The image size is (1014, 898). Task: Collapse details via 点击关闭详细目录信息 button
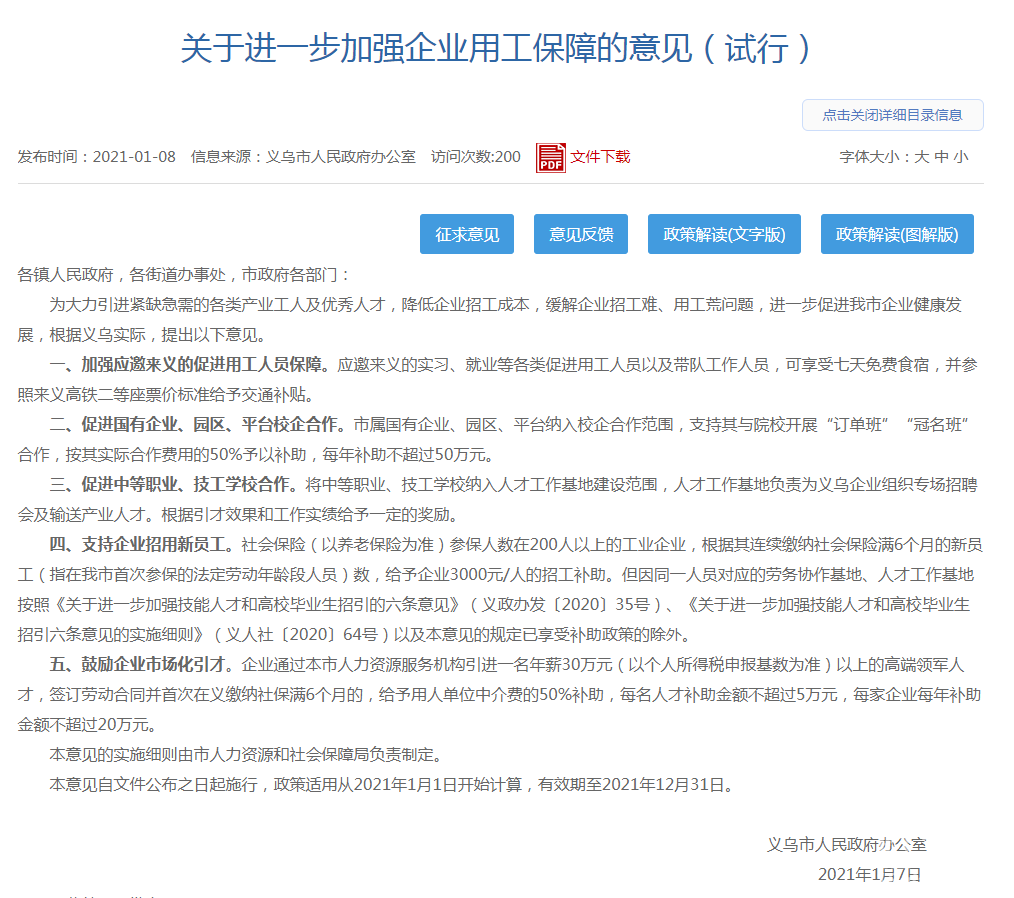click(x=892, y=115)
